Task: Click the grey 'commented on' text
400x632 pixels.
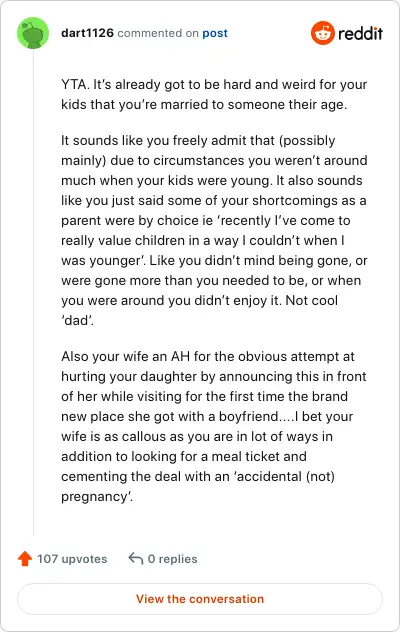Action: click(x=158, y=33)
